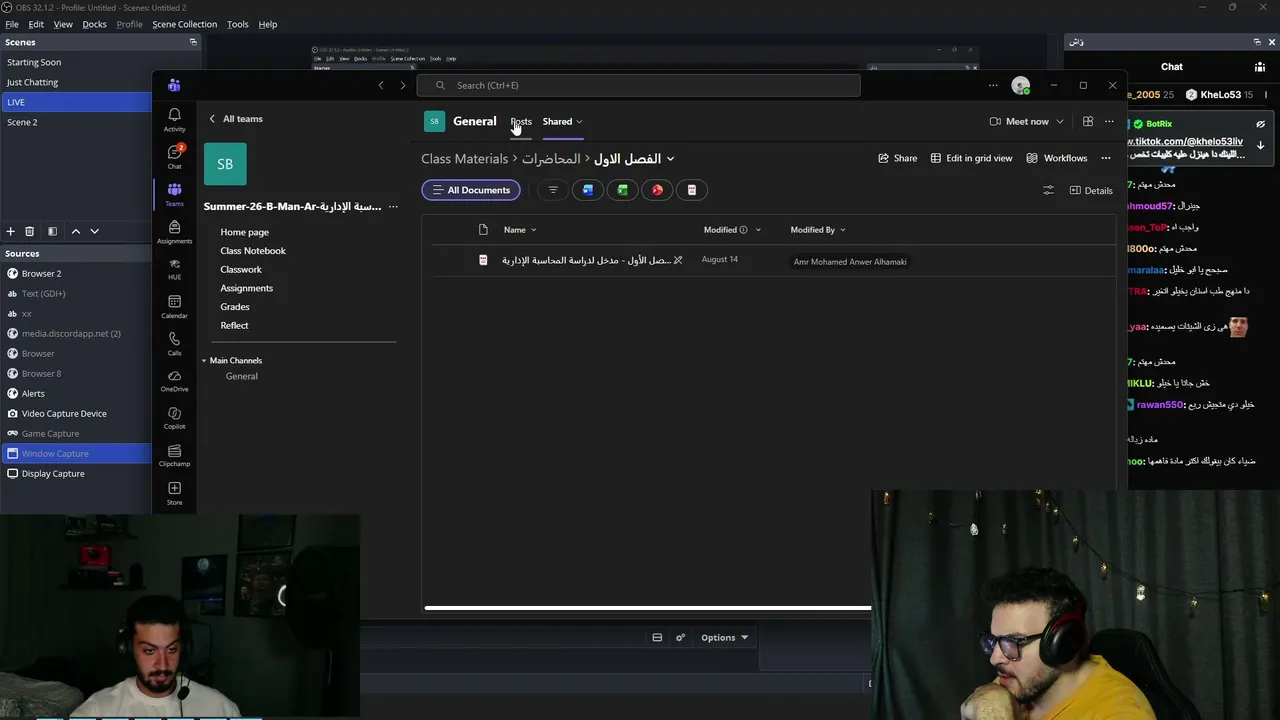Open the General channel in Main Channels
1280x720 pixels.
(x=242, y=376)
